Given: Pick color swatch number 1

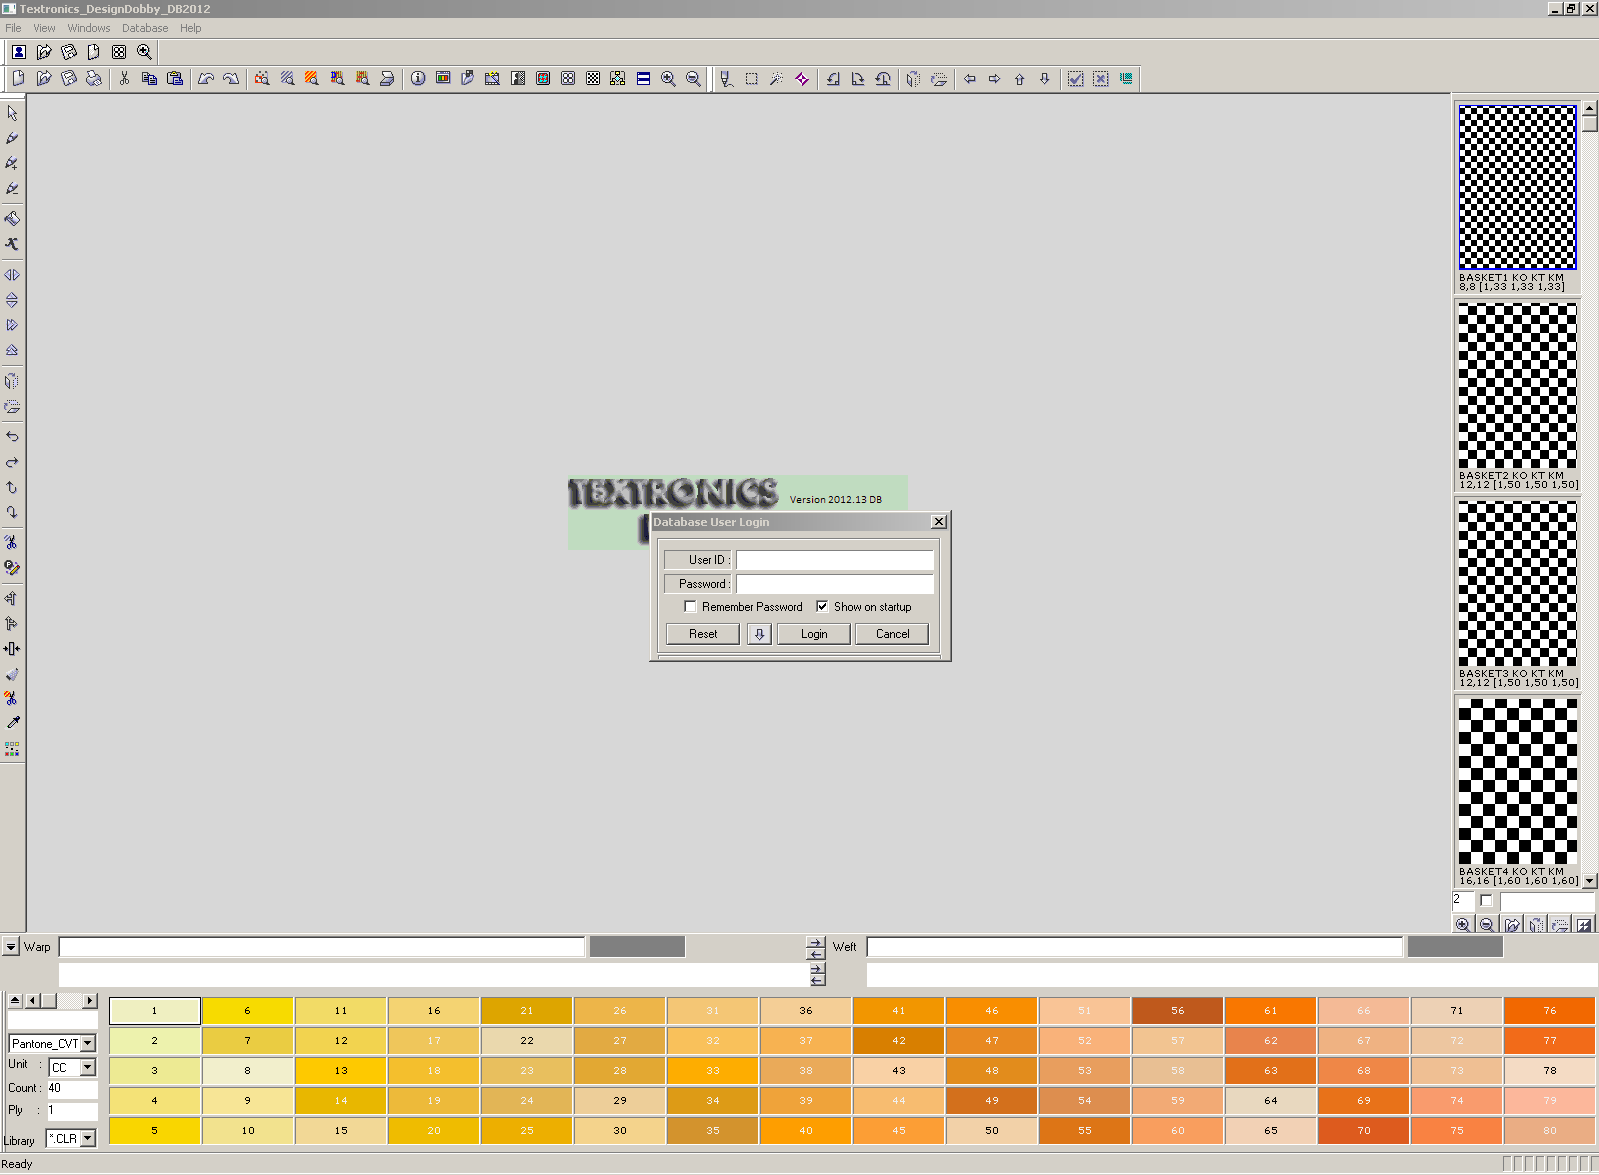Looking at the screenshot, I should point(155,1011).
